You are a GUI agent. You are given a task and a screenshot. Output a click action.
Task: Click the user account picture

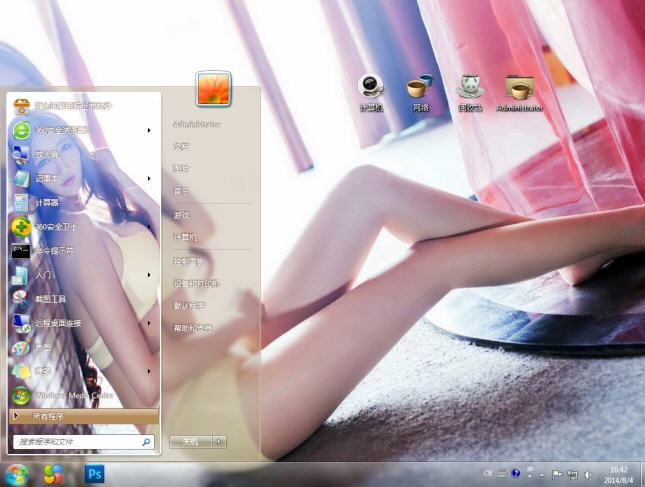(x=213, y=90)
